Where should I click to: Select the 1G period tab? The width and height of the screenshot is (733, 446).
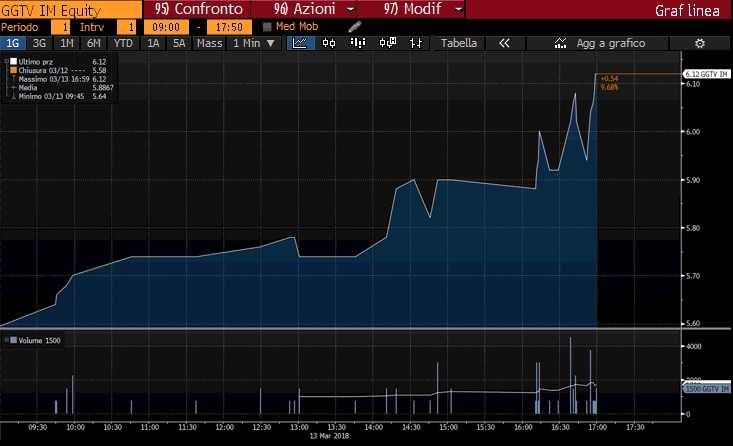[x=13, y=44]
